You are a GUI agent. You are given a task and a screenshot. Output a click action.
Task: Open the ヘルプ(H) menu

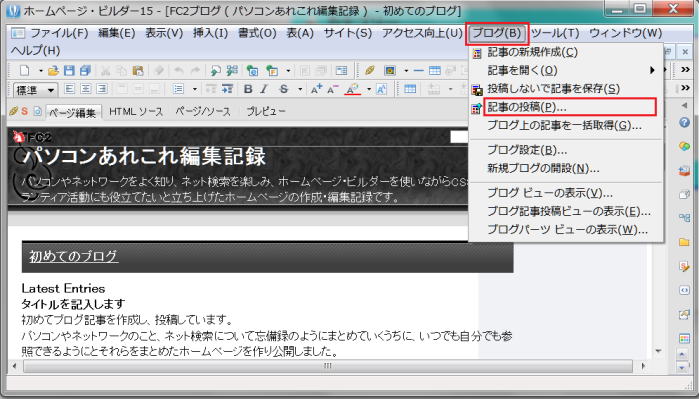36,50
